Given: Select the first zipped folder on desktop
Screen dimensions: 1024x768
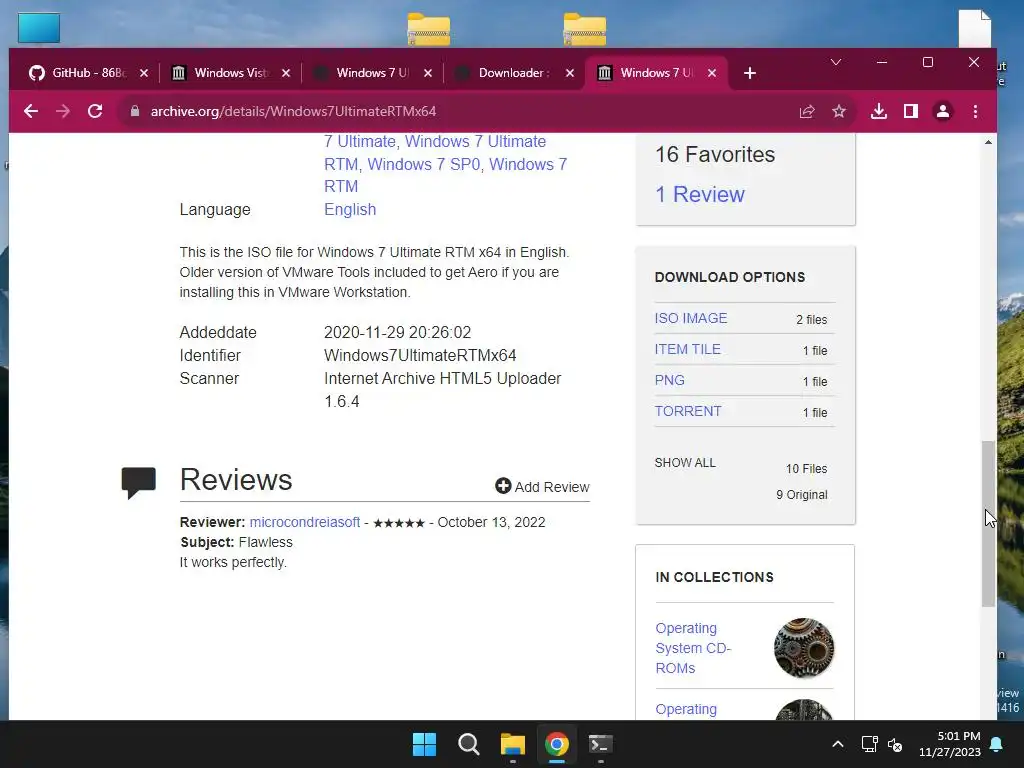Looking at the screenshot, I should coord(428,29).
